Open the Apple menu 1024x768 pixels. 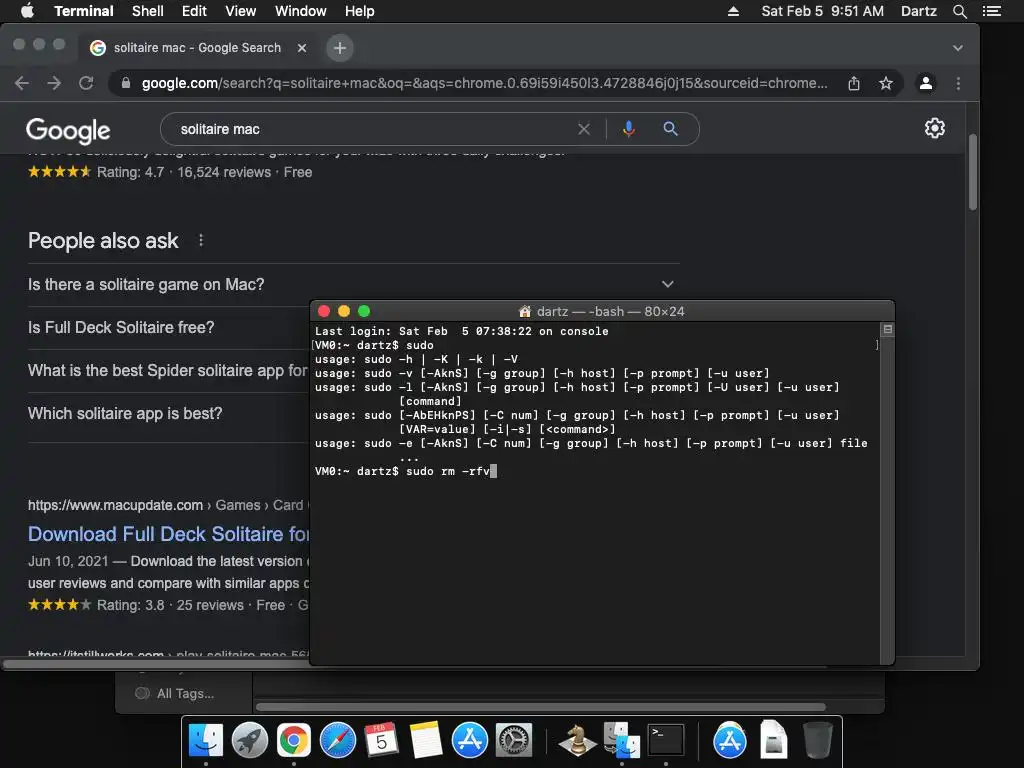pos(27,11)
